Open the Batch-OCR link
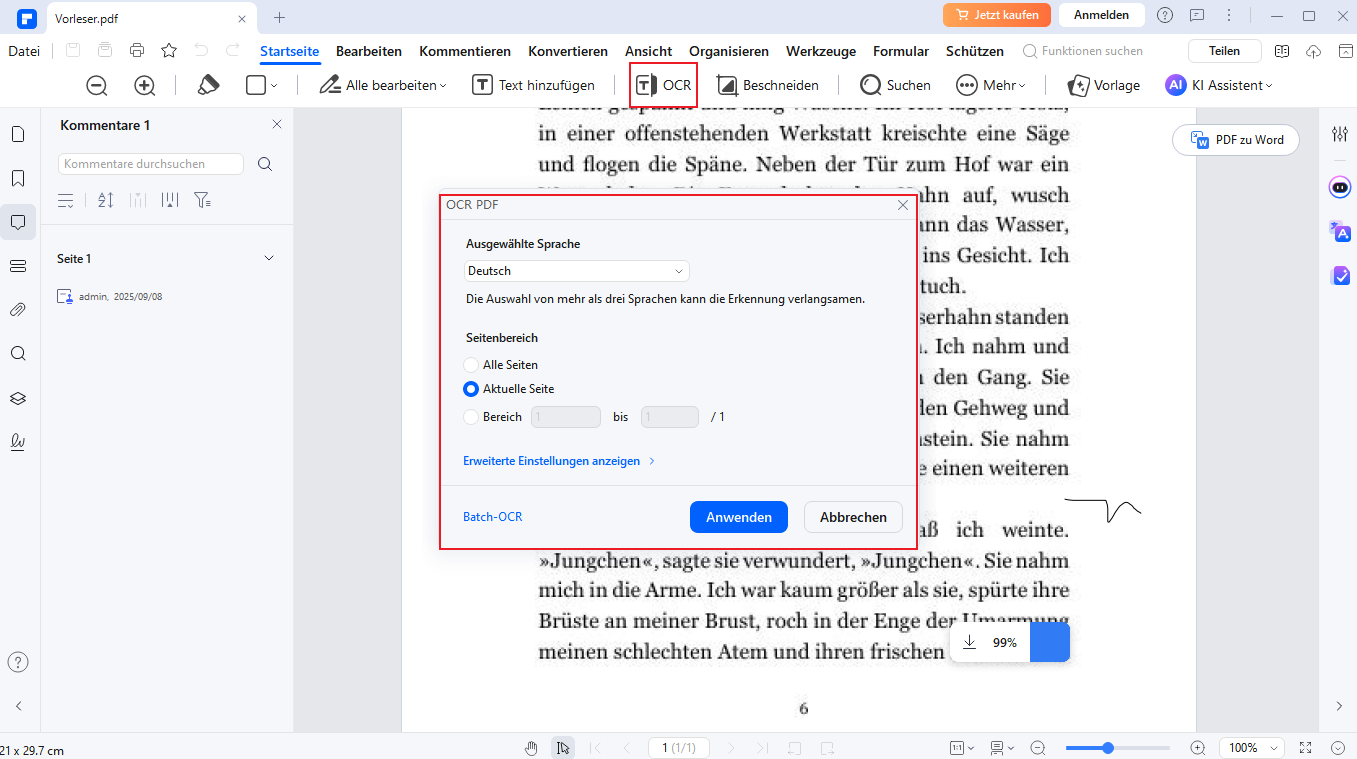The image size is (1357, 759). (492, 517)
